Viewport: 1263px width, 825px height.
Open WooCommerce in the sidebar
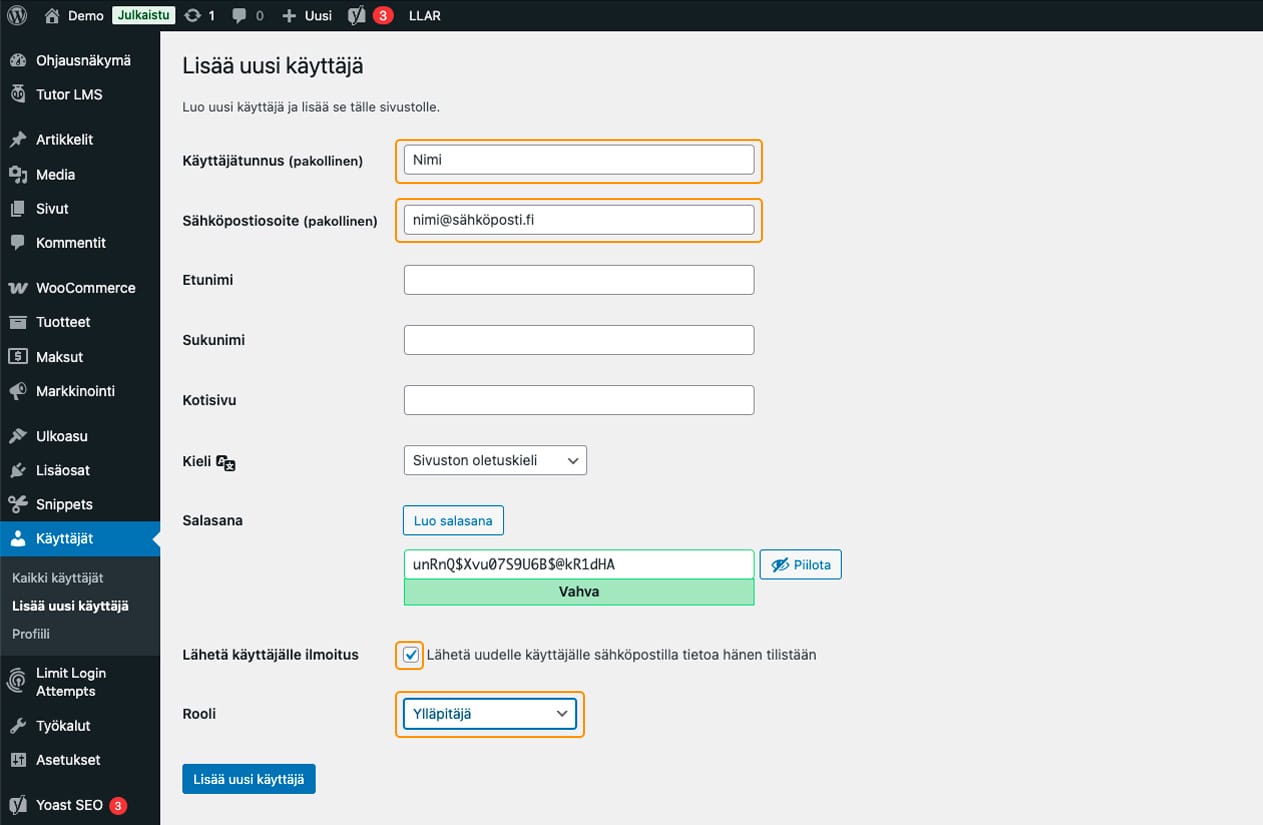pos(85,287)
